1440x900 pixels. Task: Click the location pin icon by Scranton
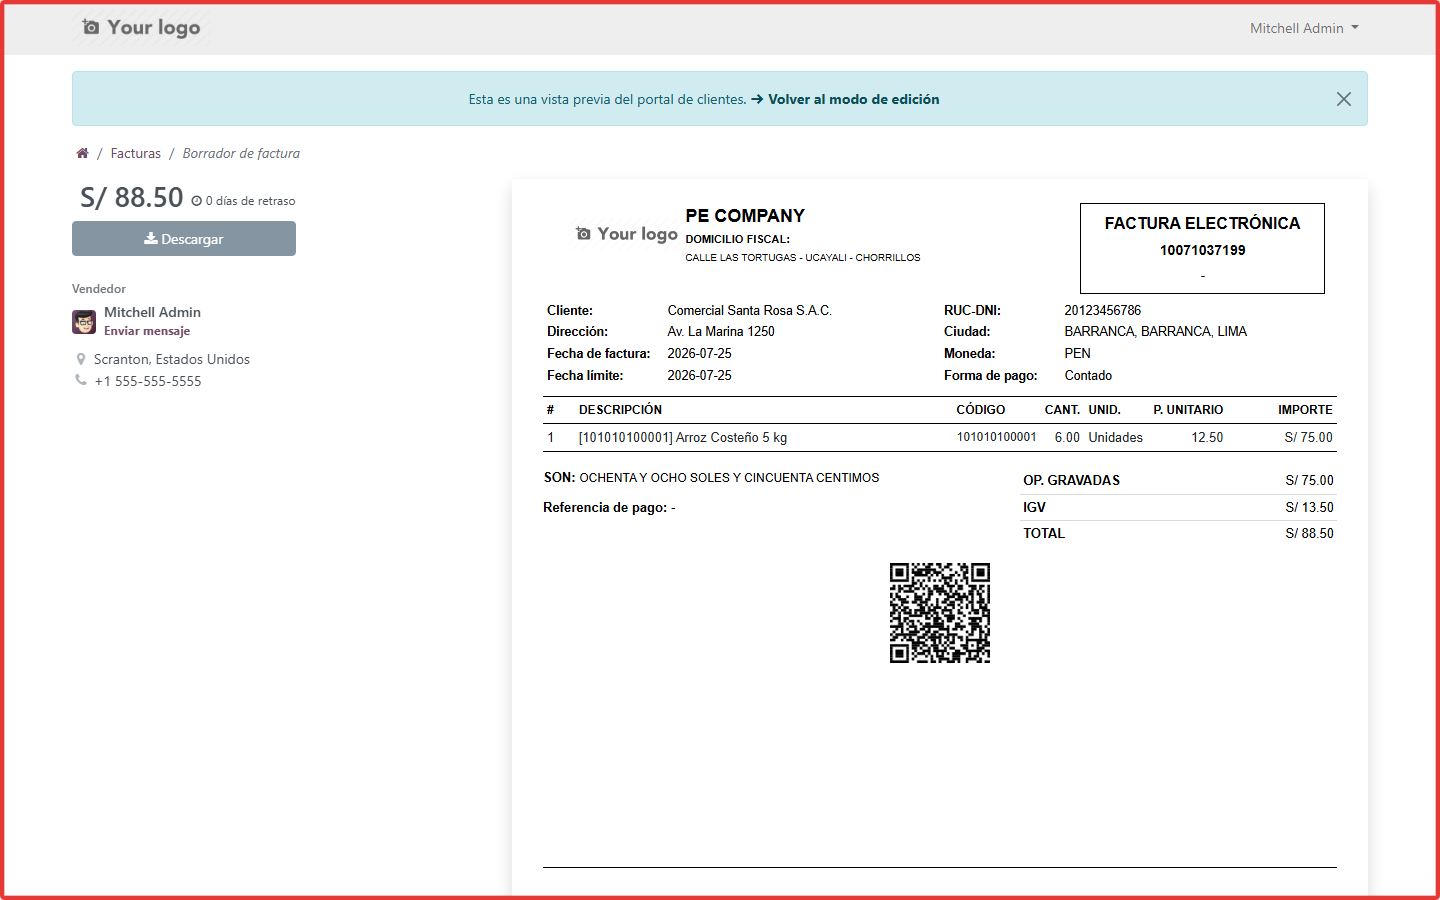coord(81,359)
